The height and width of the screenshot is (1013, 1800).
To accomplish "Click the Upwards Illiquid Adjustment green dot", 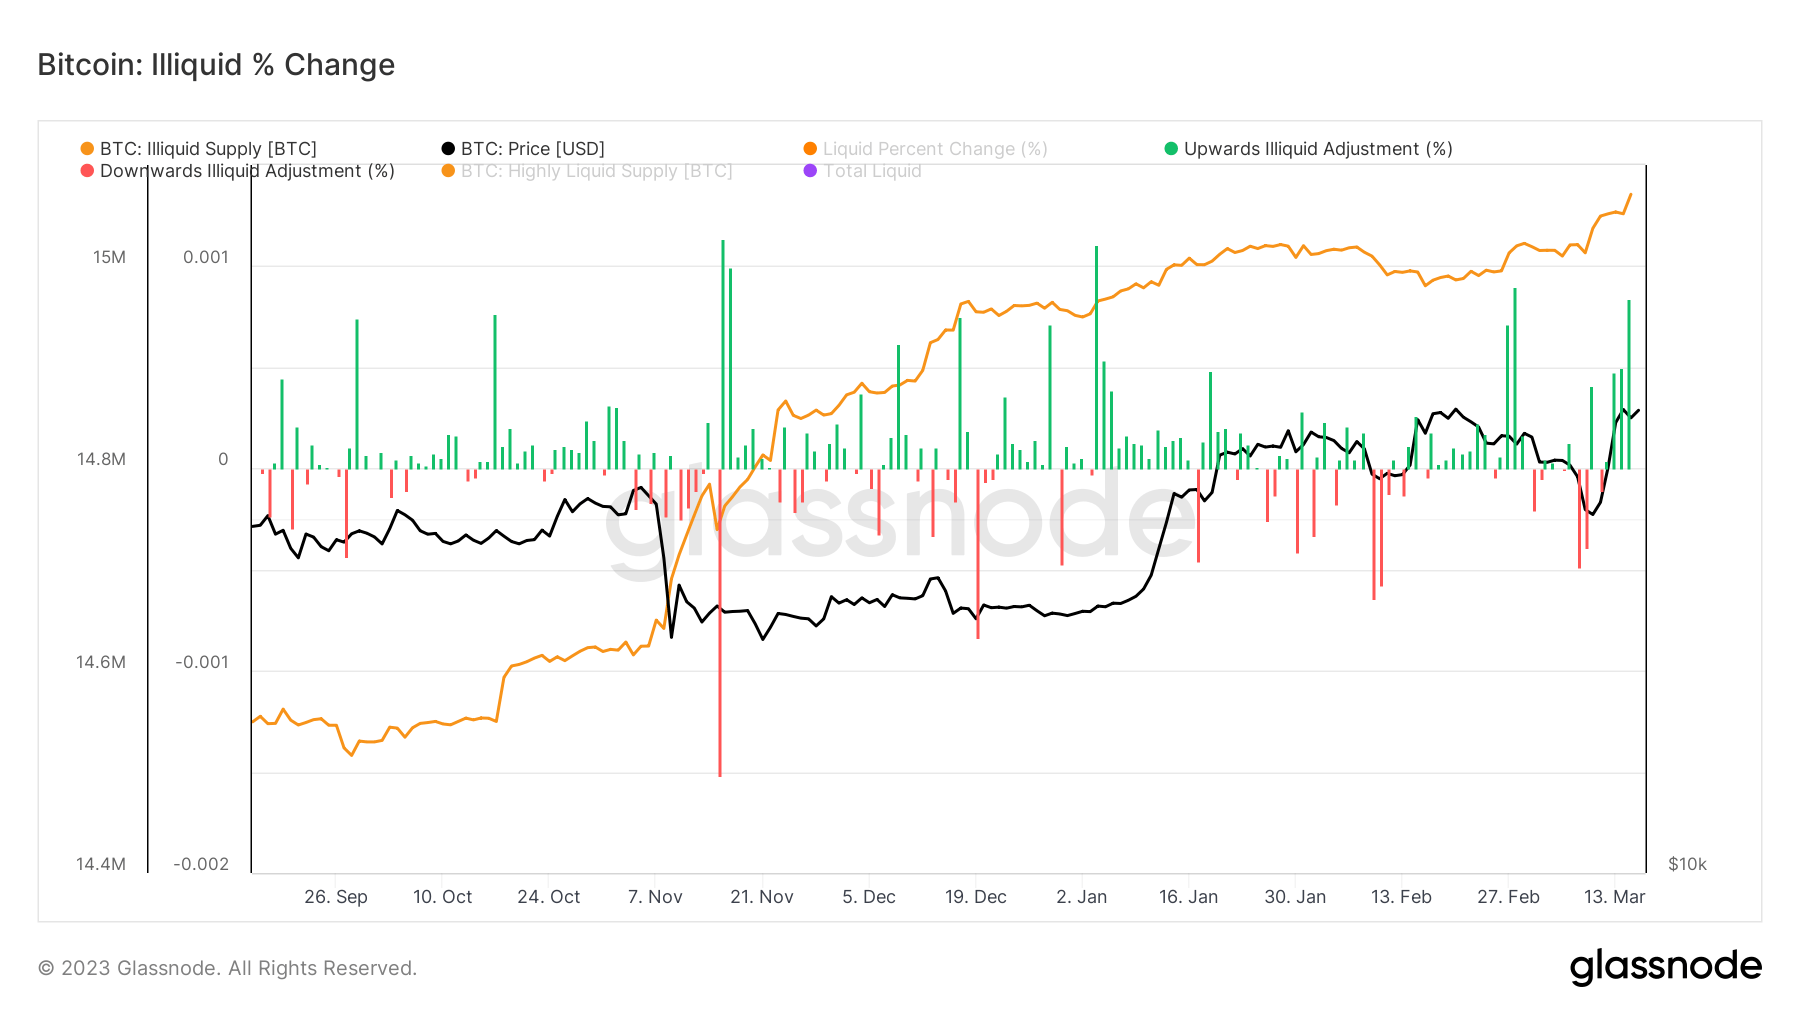I will tap(1170, 148).
